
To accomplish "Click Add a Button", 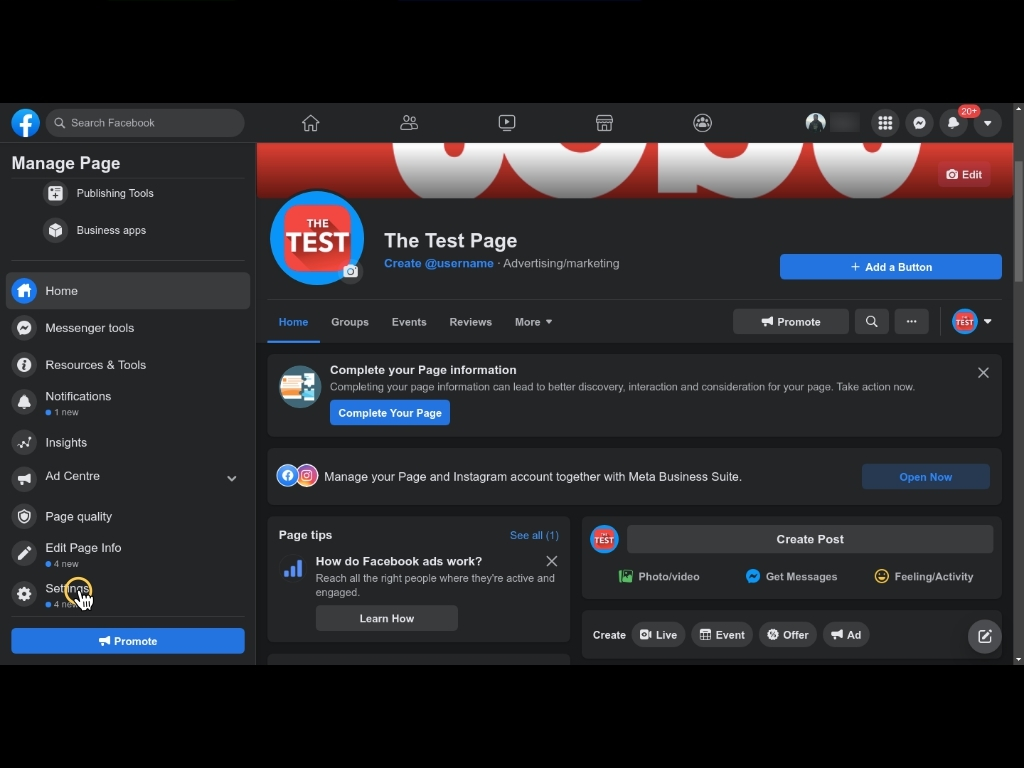I will tap(891, 267).
